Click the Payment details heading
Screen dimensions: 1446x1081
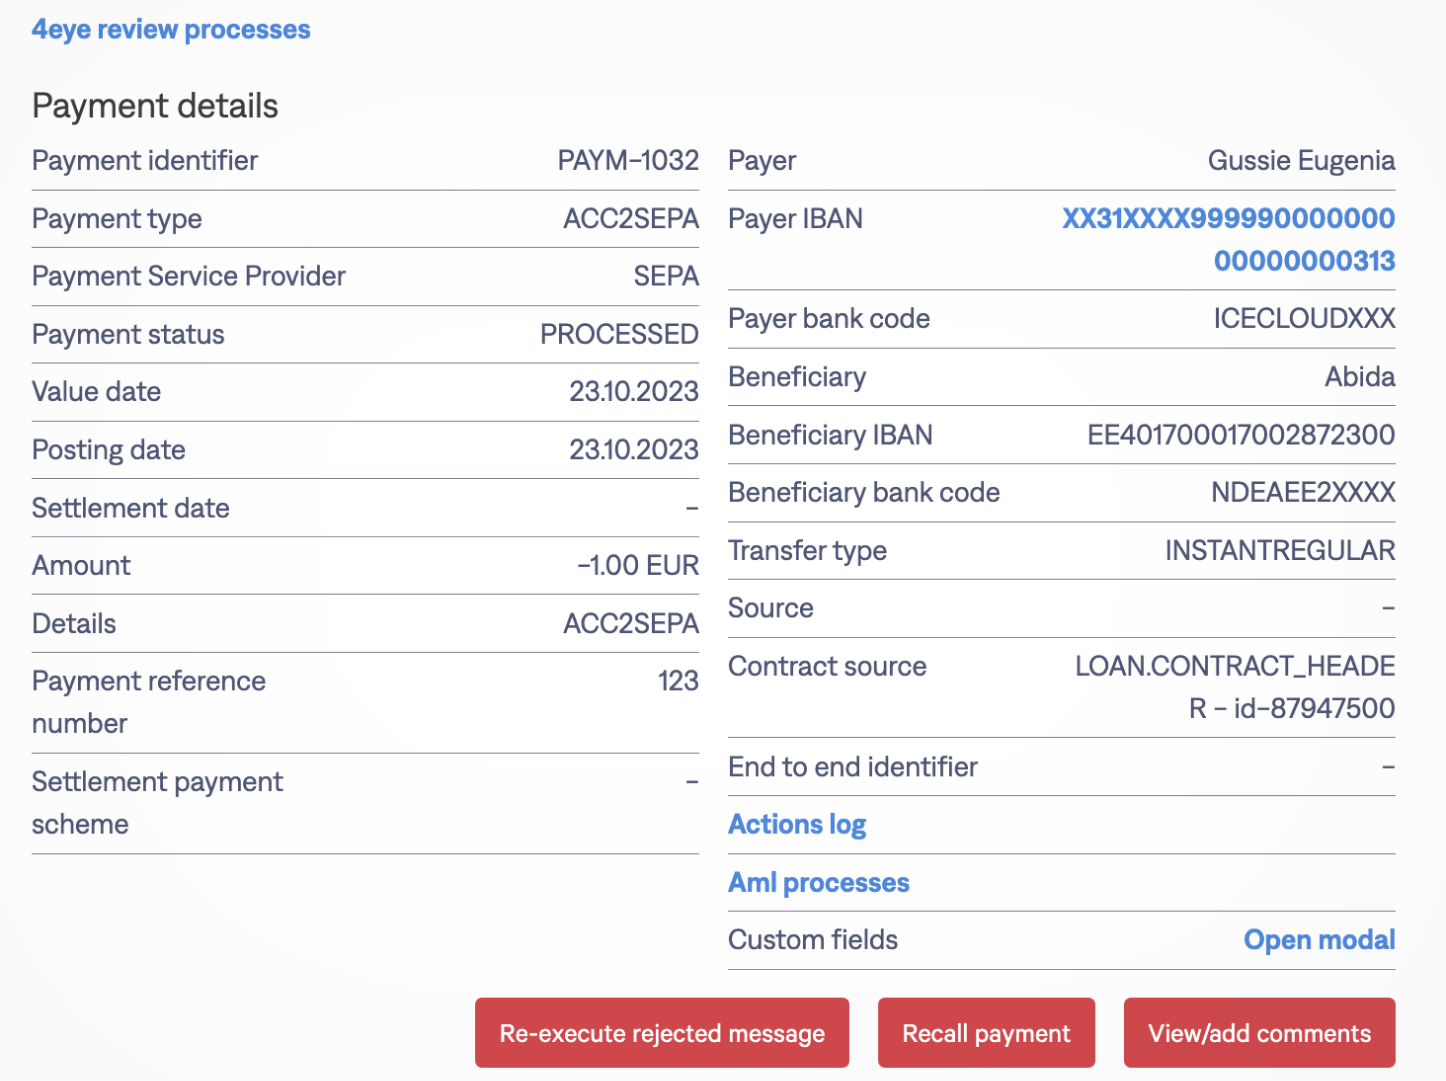coord(155,106)
